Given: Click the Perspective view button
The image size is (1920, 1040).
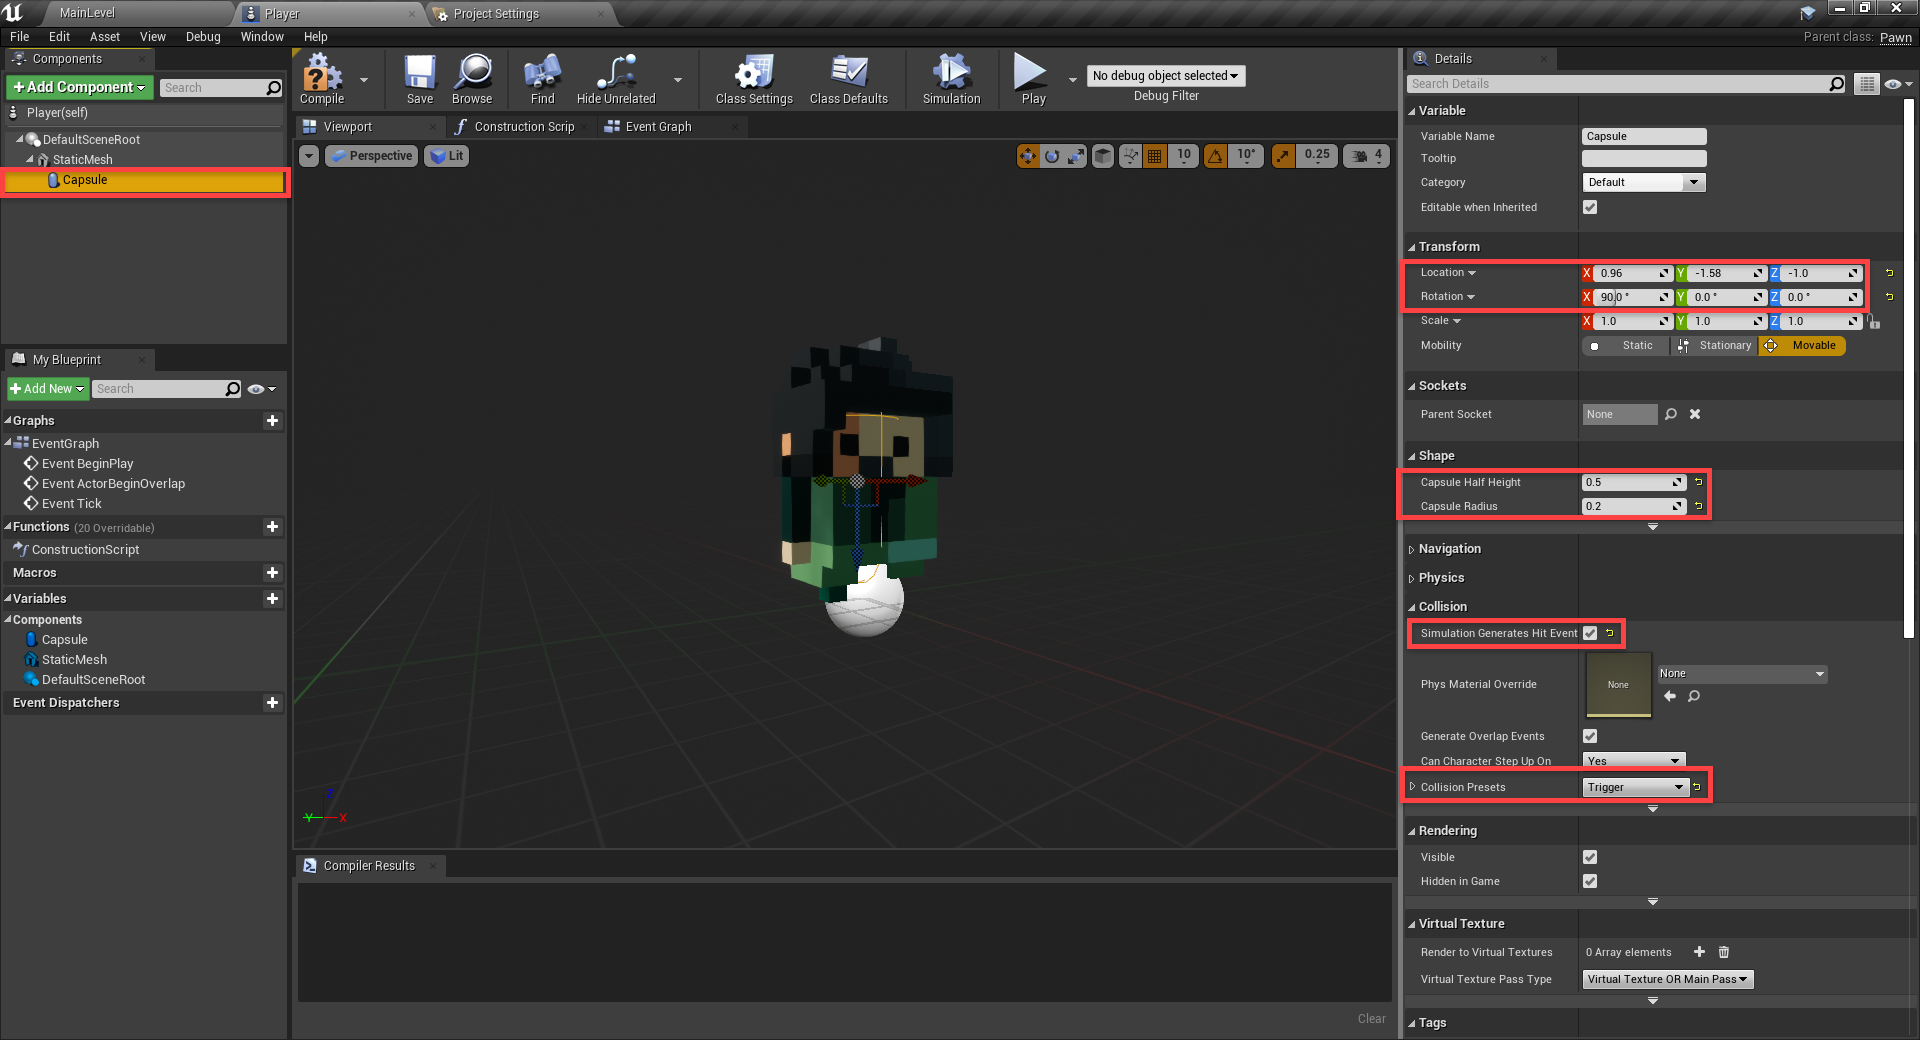Looking at the screenshot, I should click(371, 156).
